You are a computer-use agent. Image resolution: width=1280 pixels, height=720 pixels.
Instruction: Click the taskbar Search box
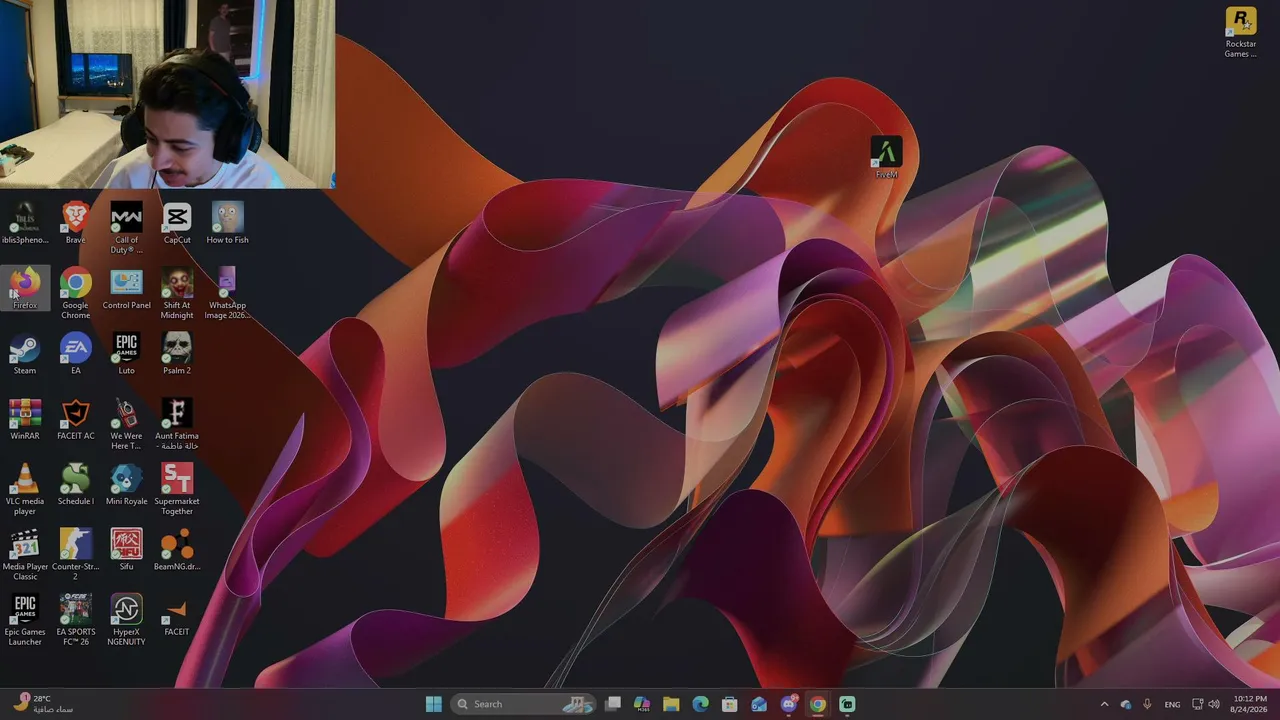coord(523,704)
